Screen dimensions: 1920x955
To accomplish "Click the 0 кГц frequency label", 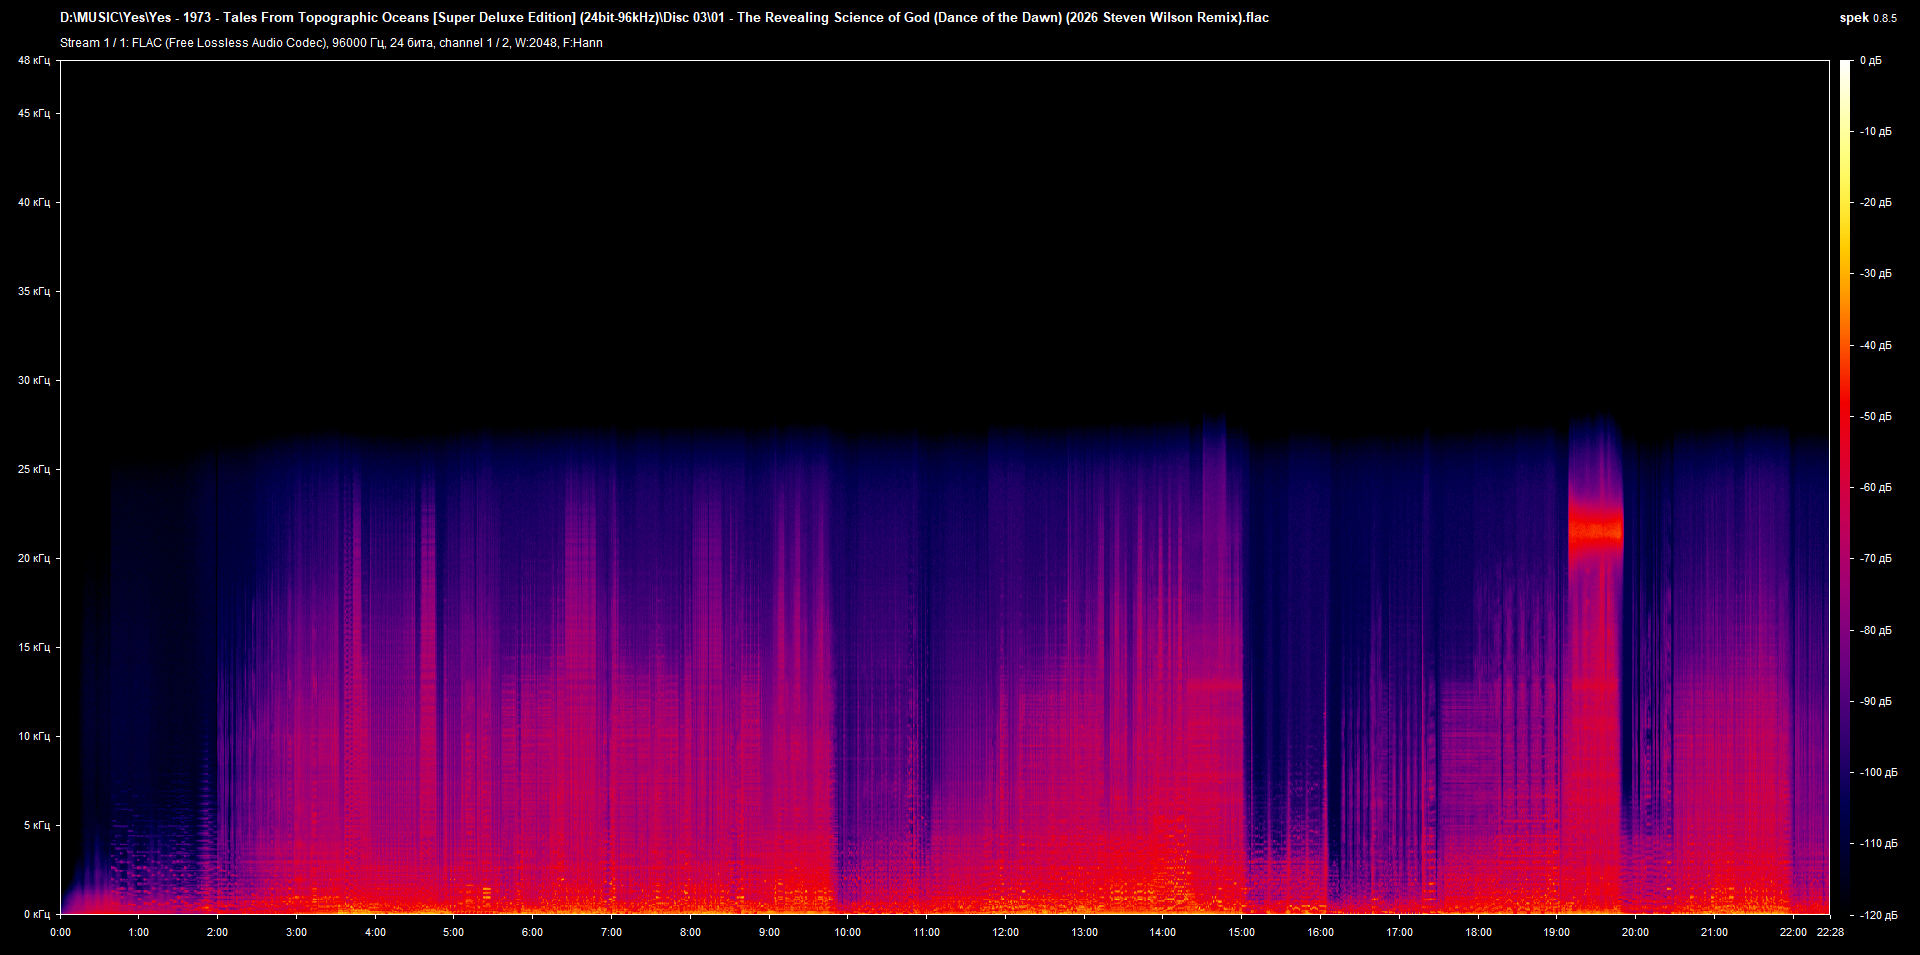I will tap(36, 915).
